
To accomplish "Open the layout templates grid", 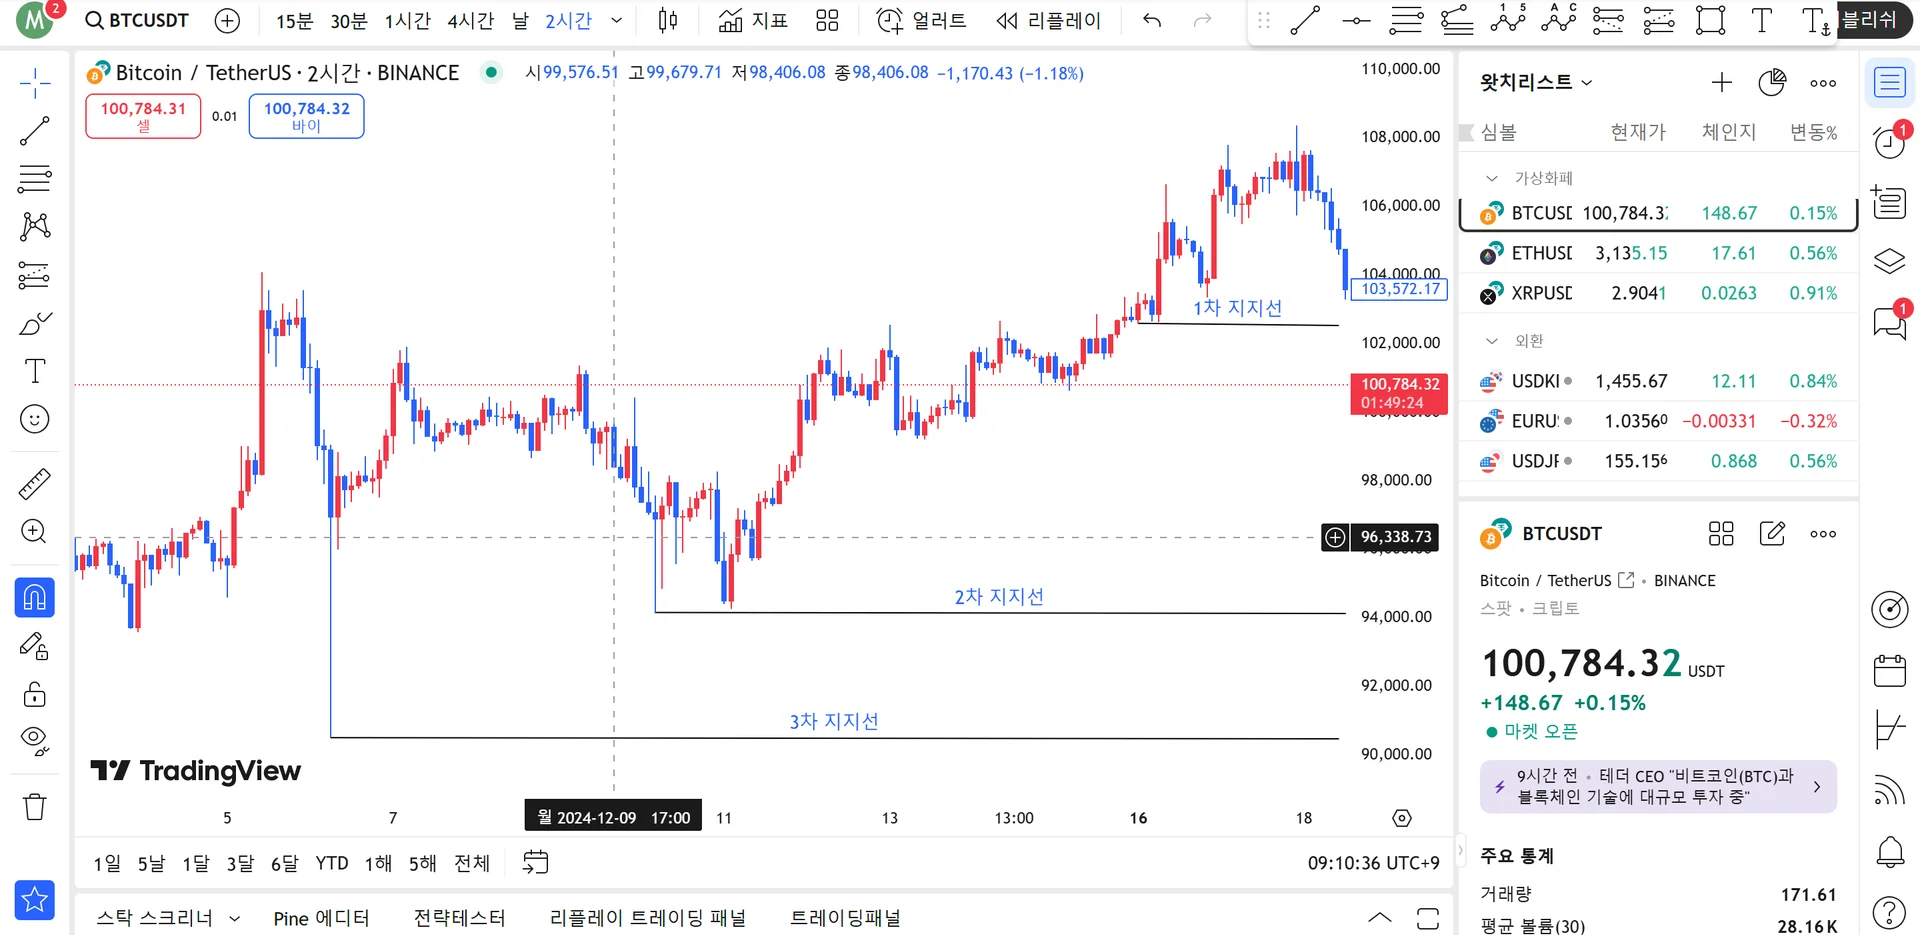I will [x=827, y=21].
